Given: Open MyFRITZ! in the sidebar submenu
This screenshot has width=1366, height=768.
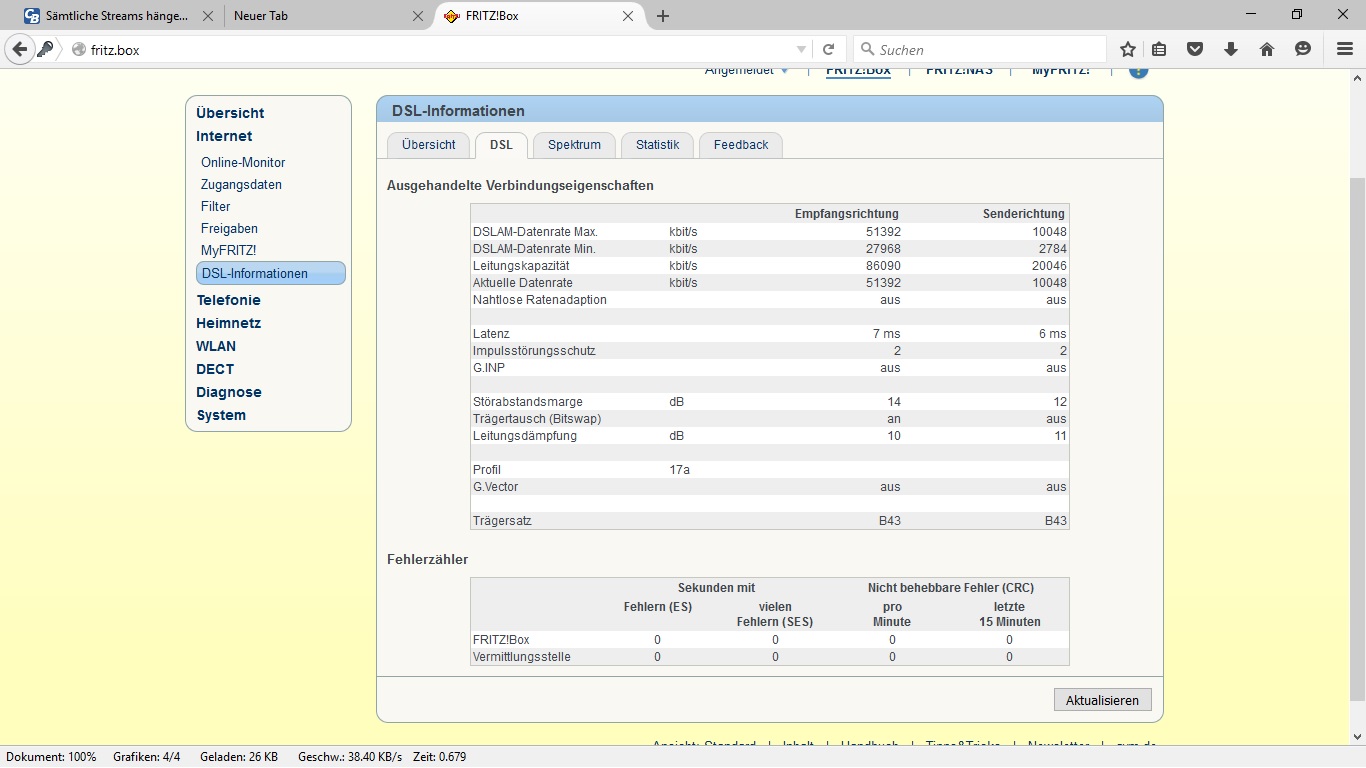Looking at the screenshot, I should (229, 250).
